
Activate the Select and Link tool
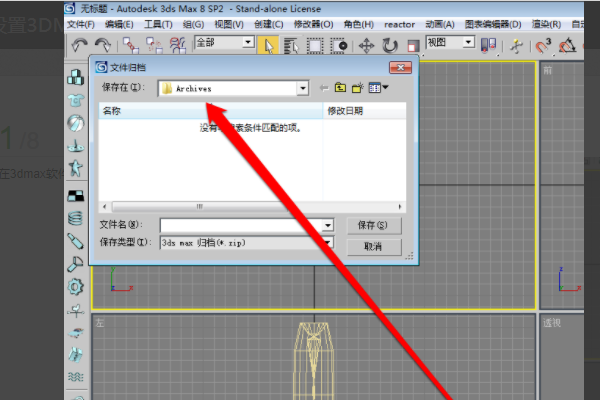(x=130, y=46)
